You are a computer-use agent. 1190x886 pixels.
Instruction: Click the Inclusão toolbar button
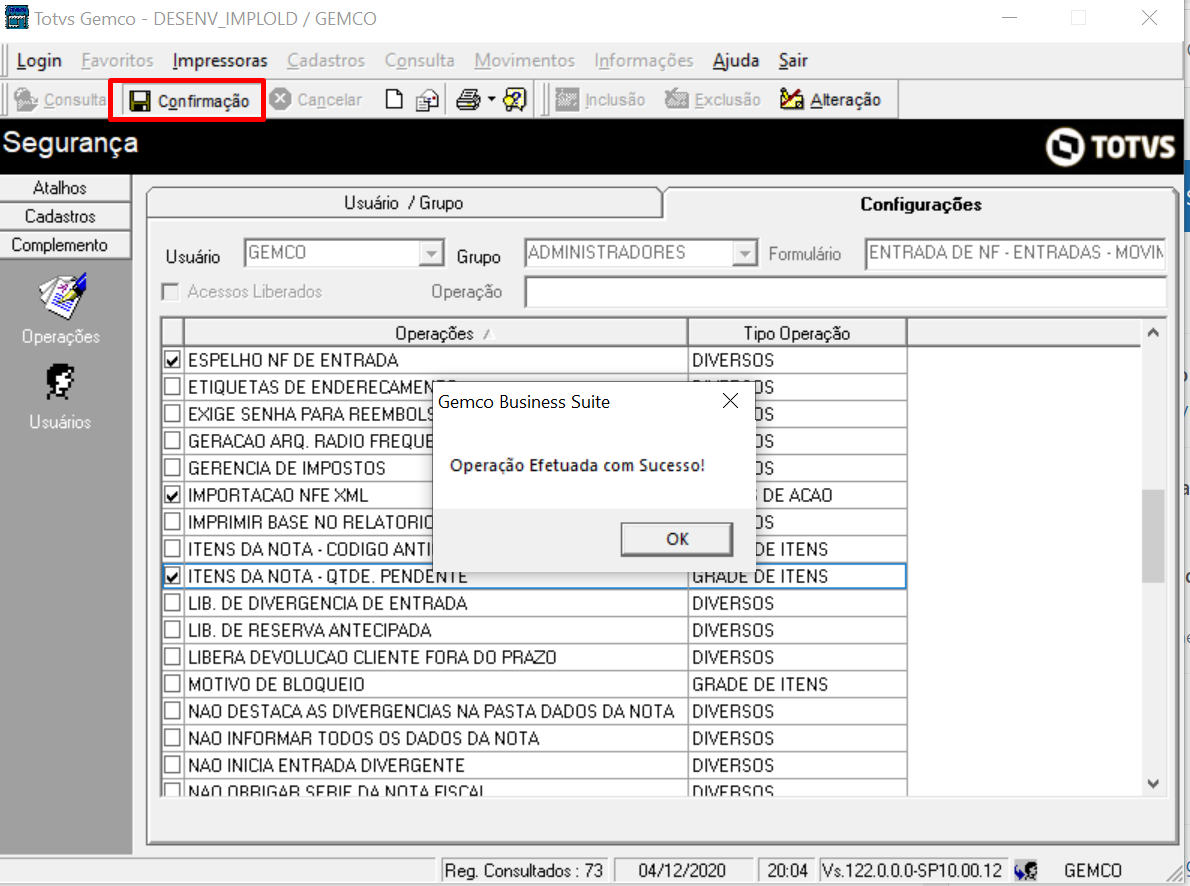point(600,99)
